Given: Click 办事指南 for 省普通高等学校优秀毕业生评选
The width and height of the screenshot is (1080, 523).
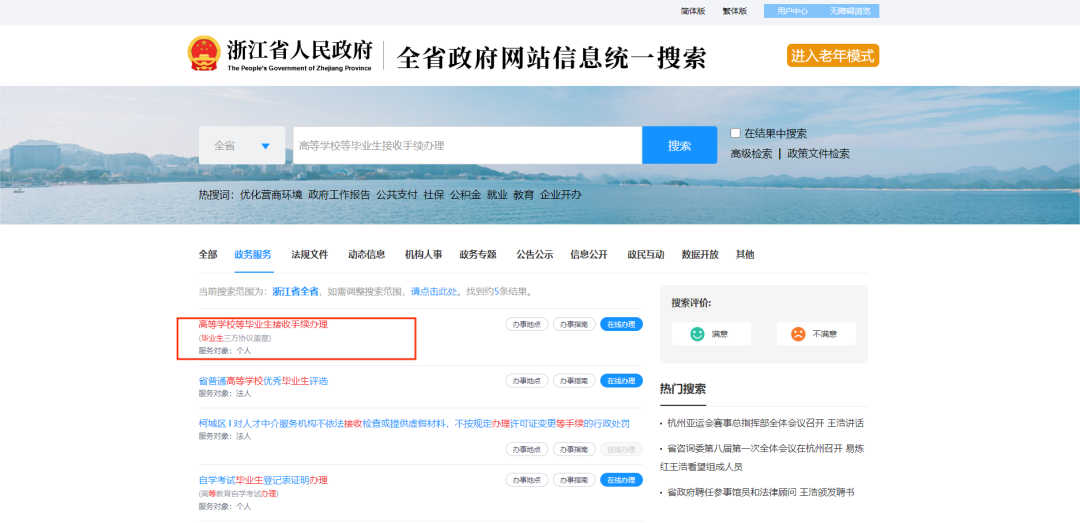Looking at the screenshot, I should coord(574,380).
